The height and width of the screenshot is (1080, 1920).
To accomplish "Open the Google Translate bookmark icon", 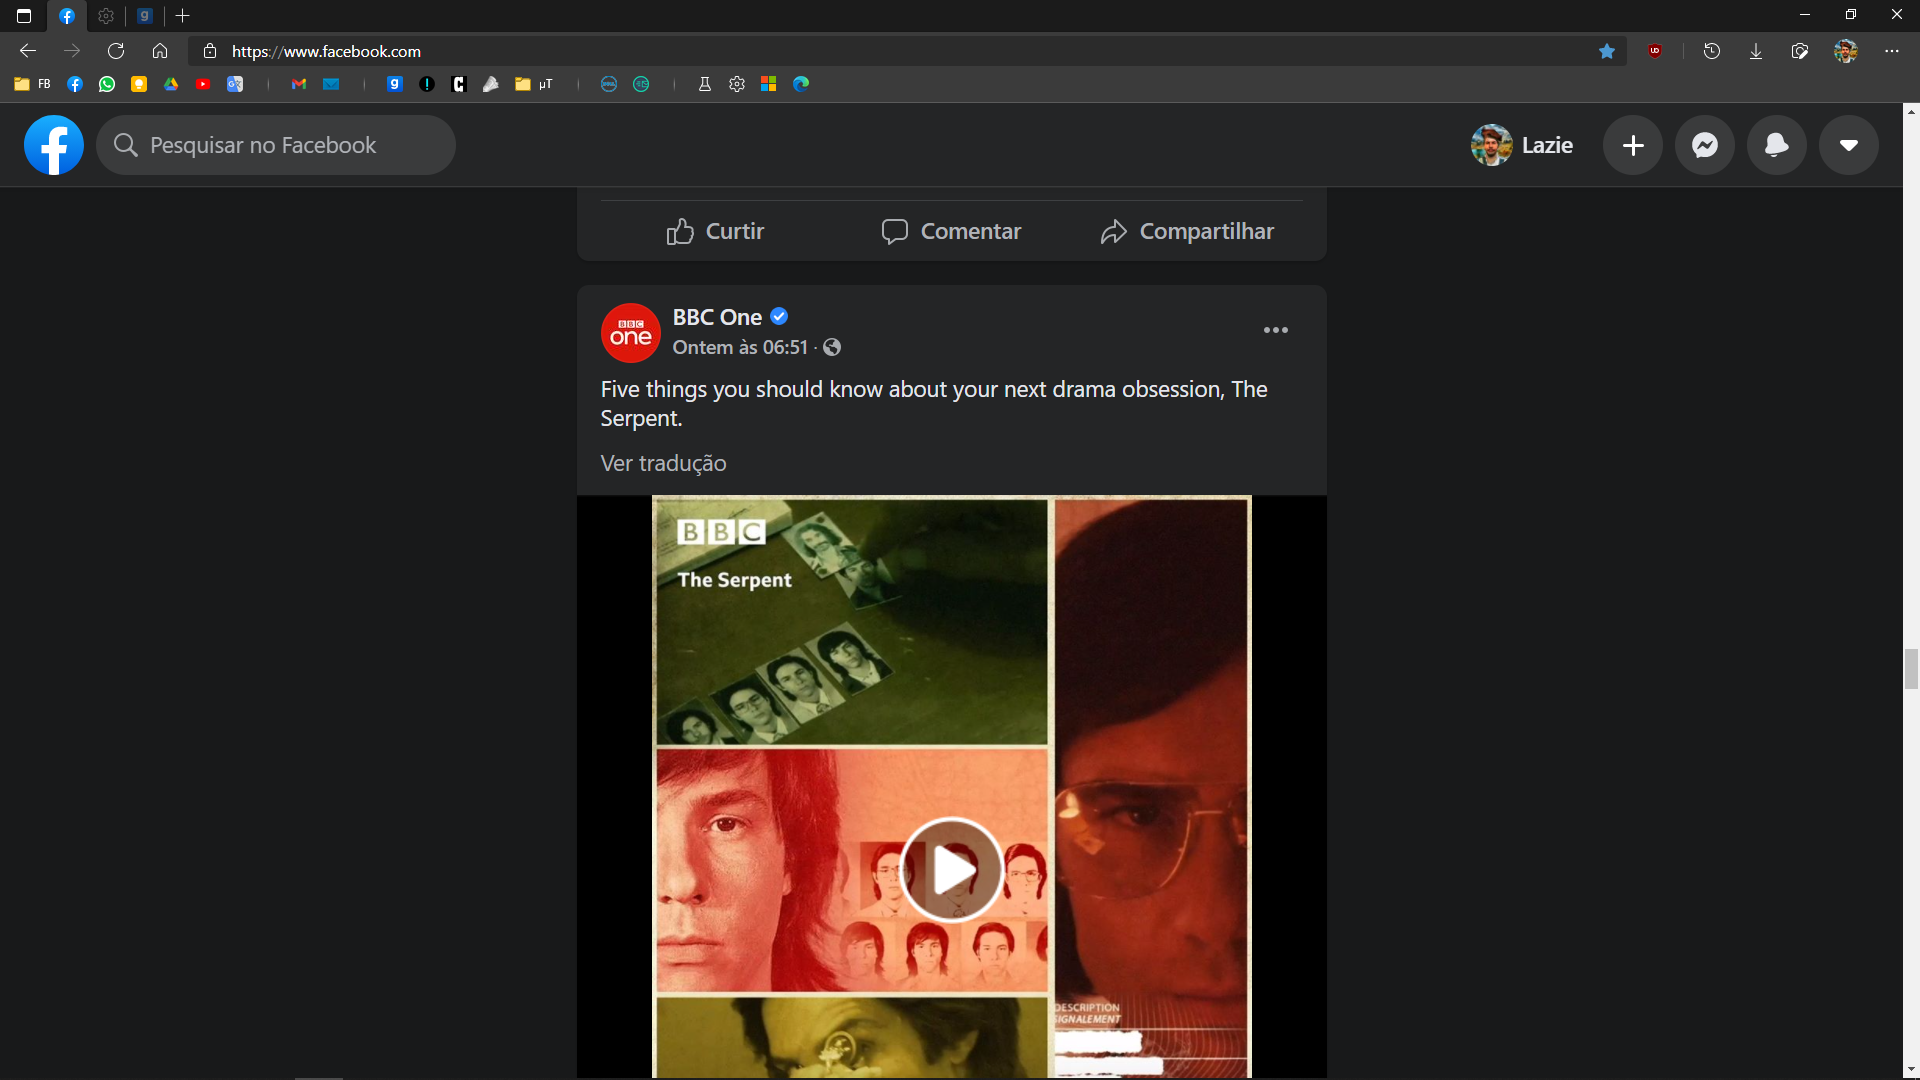I will coord(235,84).
